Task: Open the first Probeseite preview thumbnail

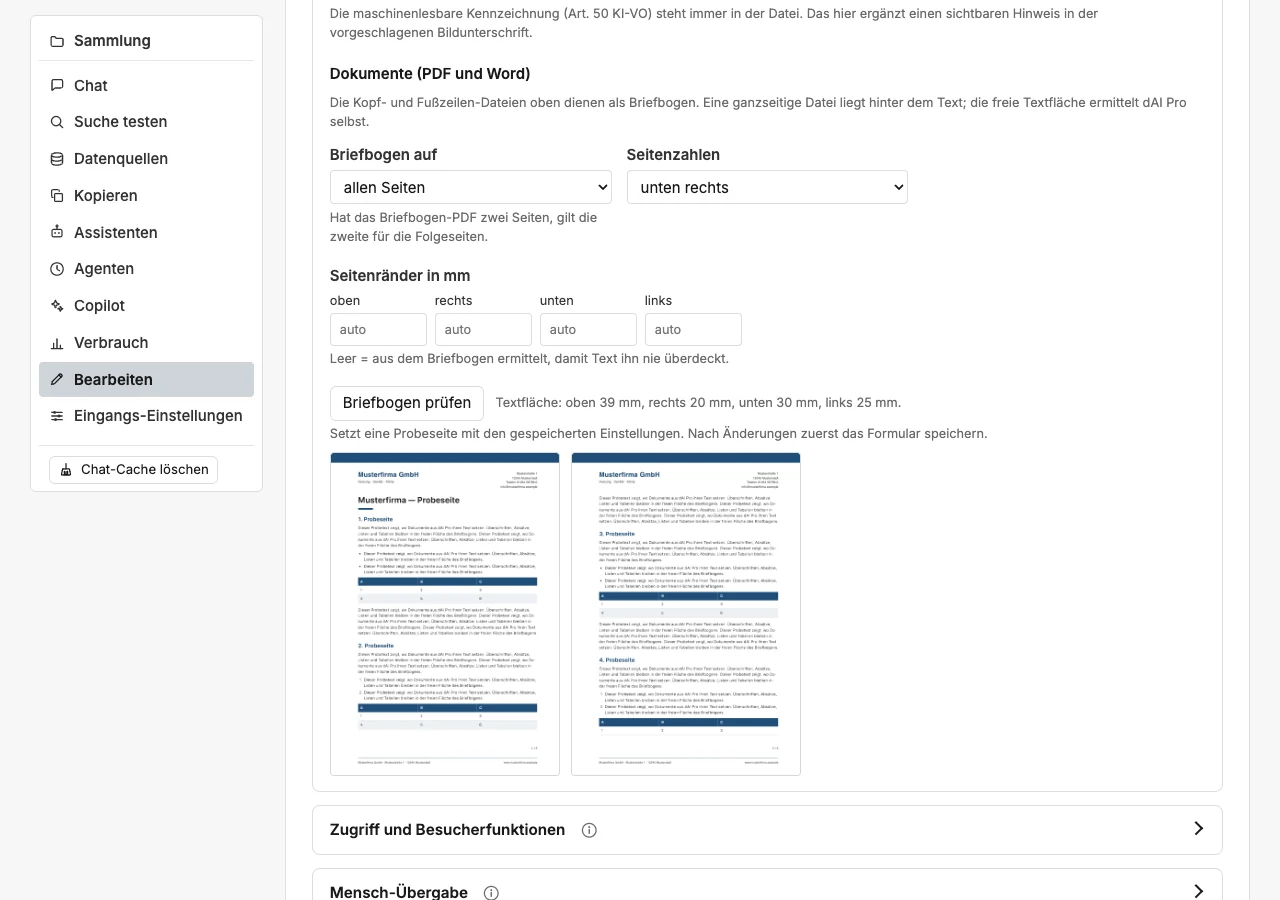Action: 445,614
